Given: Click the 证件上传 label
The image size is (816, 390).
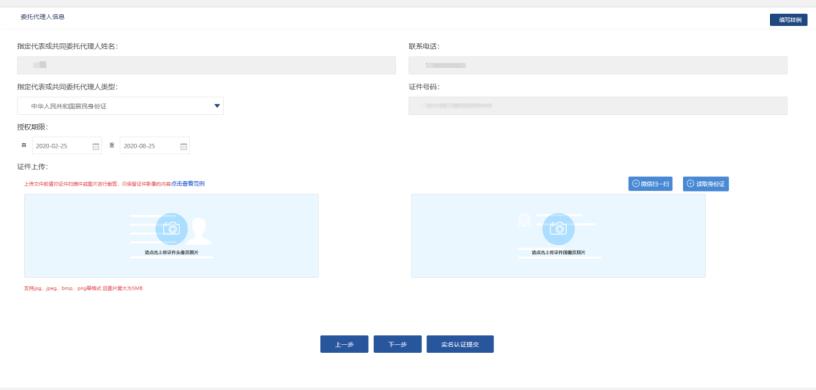Looking at the screenshot, I should pos(32,167).
